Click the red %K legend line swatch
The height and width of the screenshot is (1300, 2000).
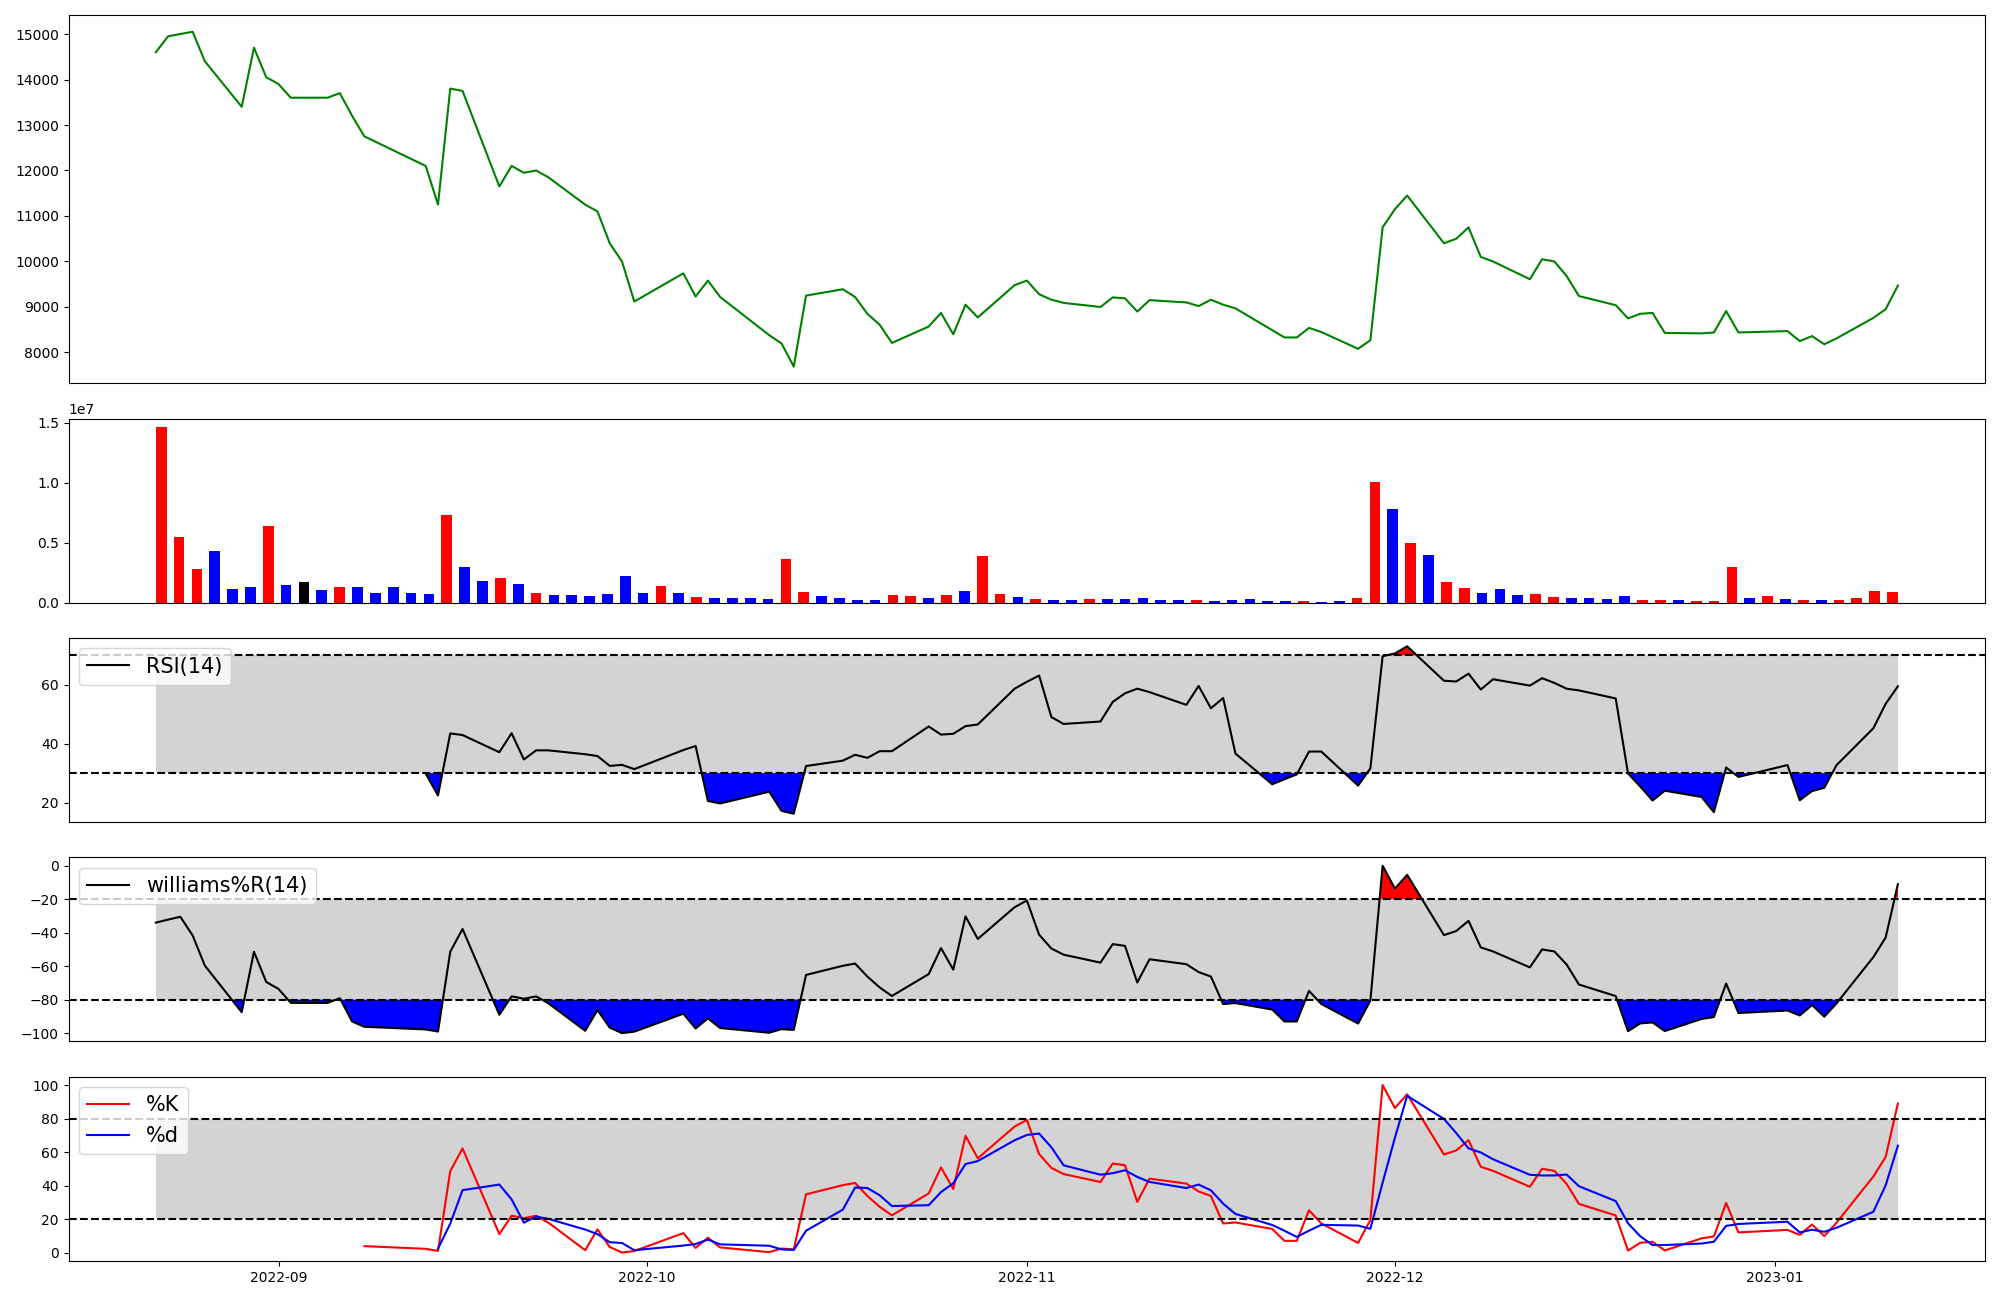click(x=108, y=1104)
